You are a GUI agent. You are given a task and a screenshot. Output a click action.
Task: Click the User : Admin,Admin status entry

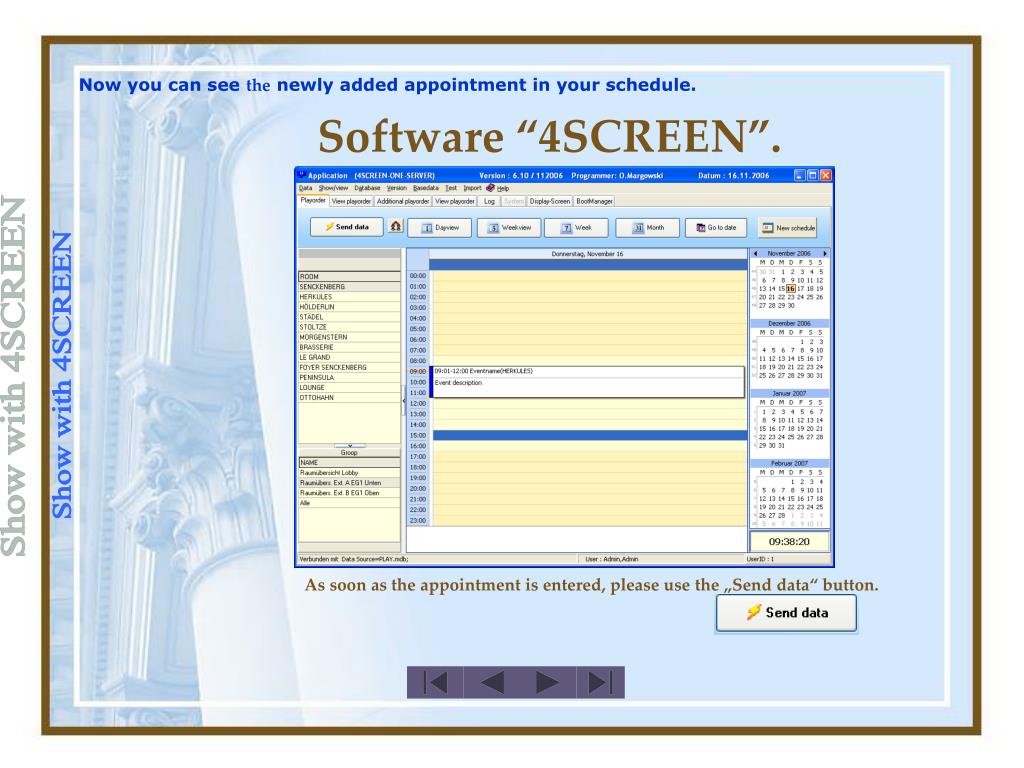(612, 560)
